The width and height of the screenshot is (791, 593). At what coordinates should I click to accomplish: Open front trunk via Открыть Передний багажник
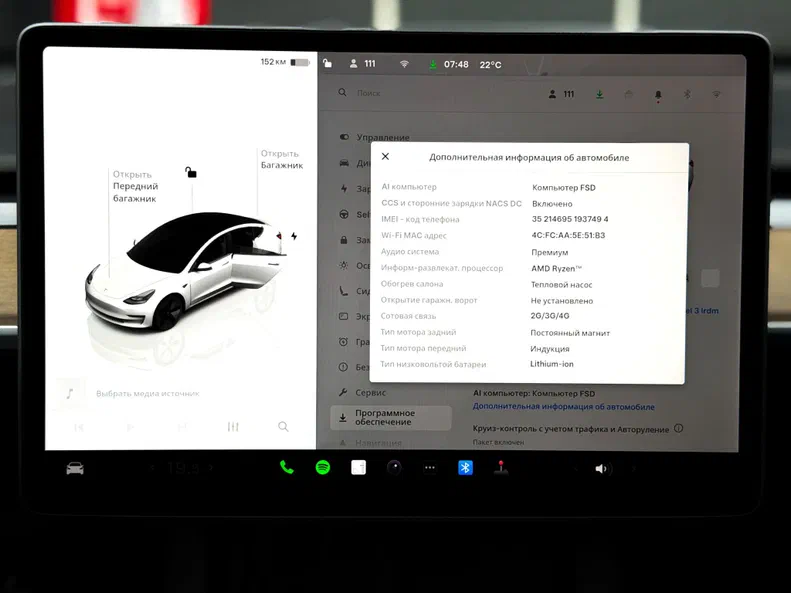(135, 187)
